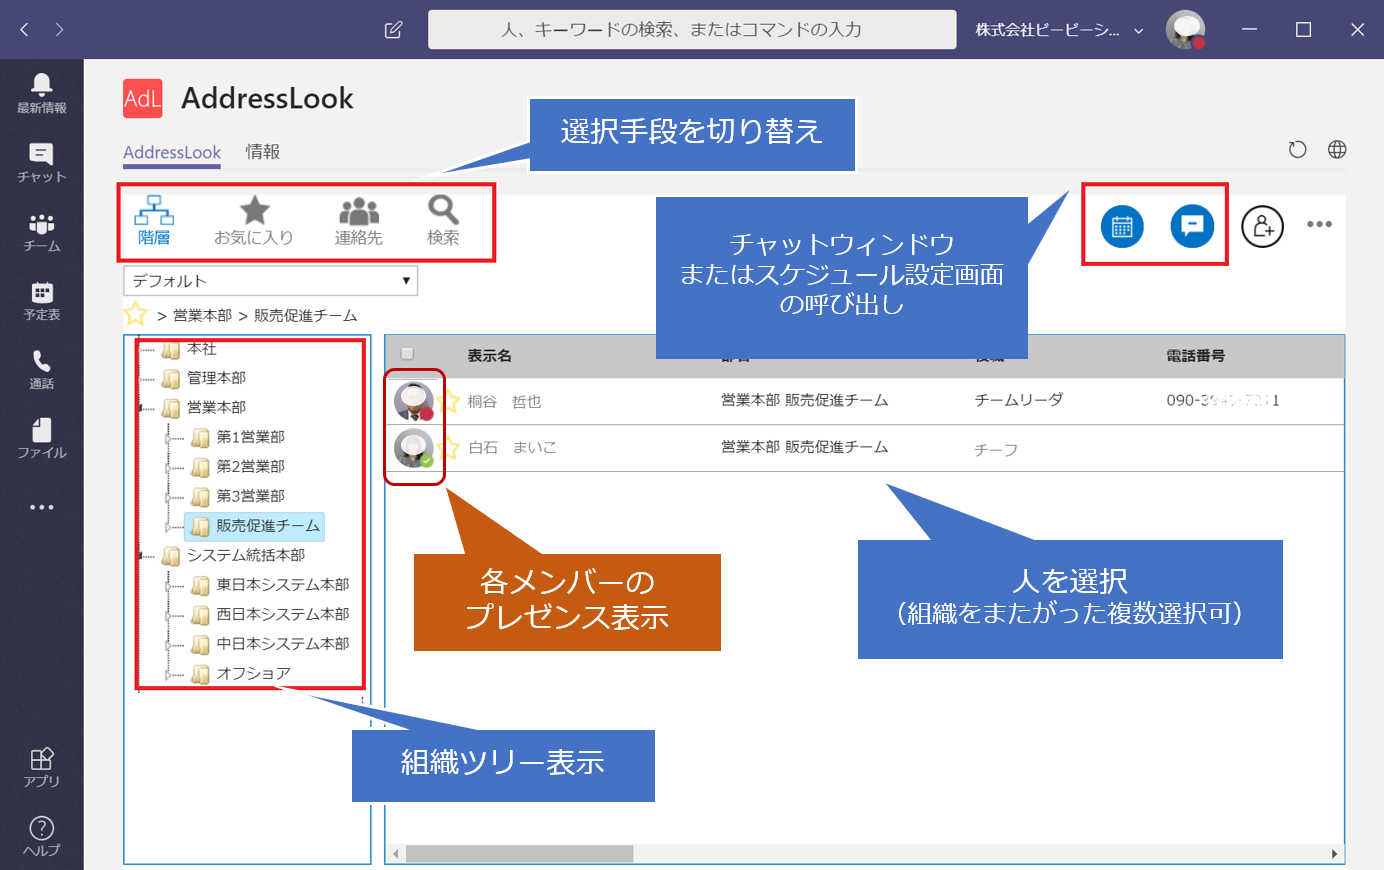
Task: Select 第2営業部 in the tree
Action: point(251,466)
